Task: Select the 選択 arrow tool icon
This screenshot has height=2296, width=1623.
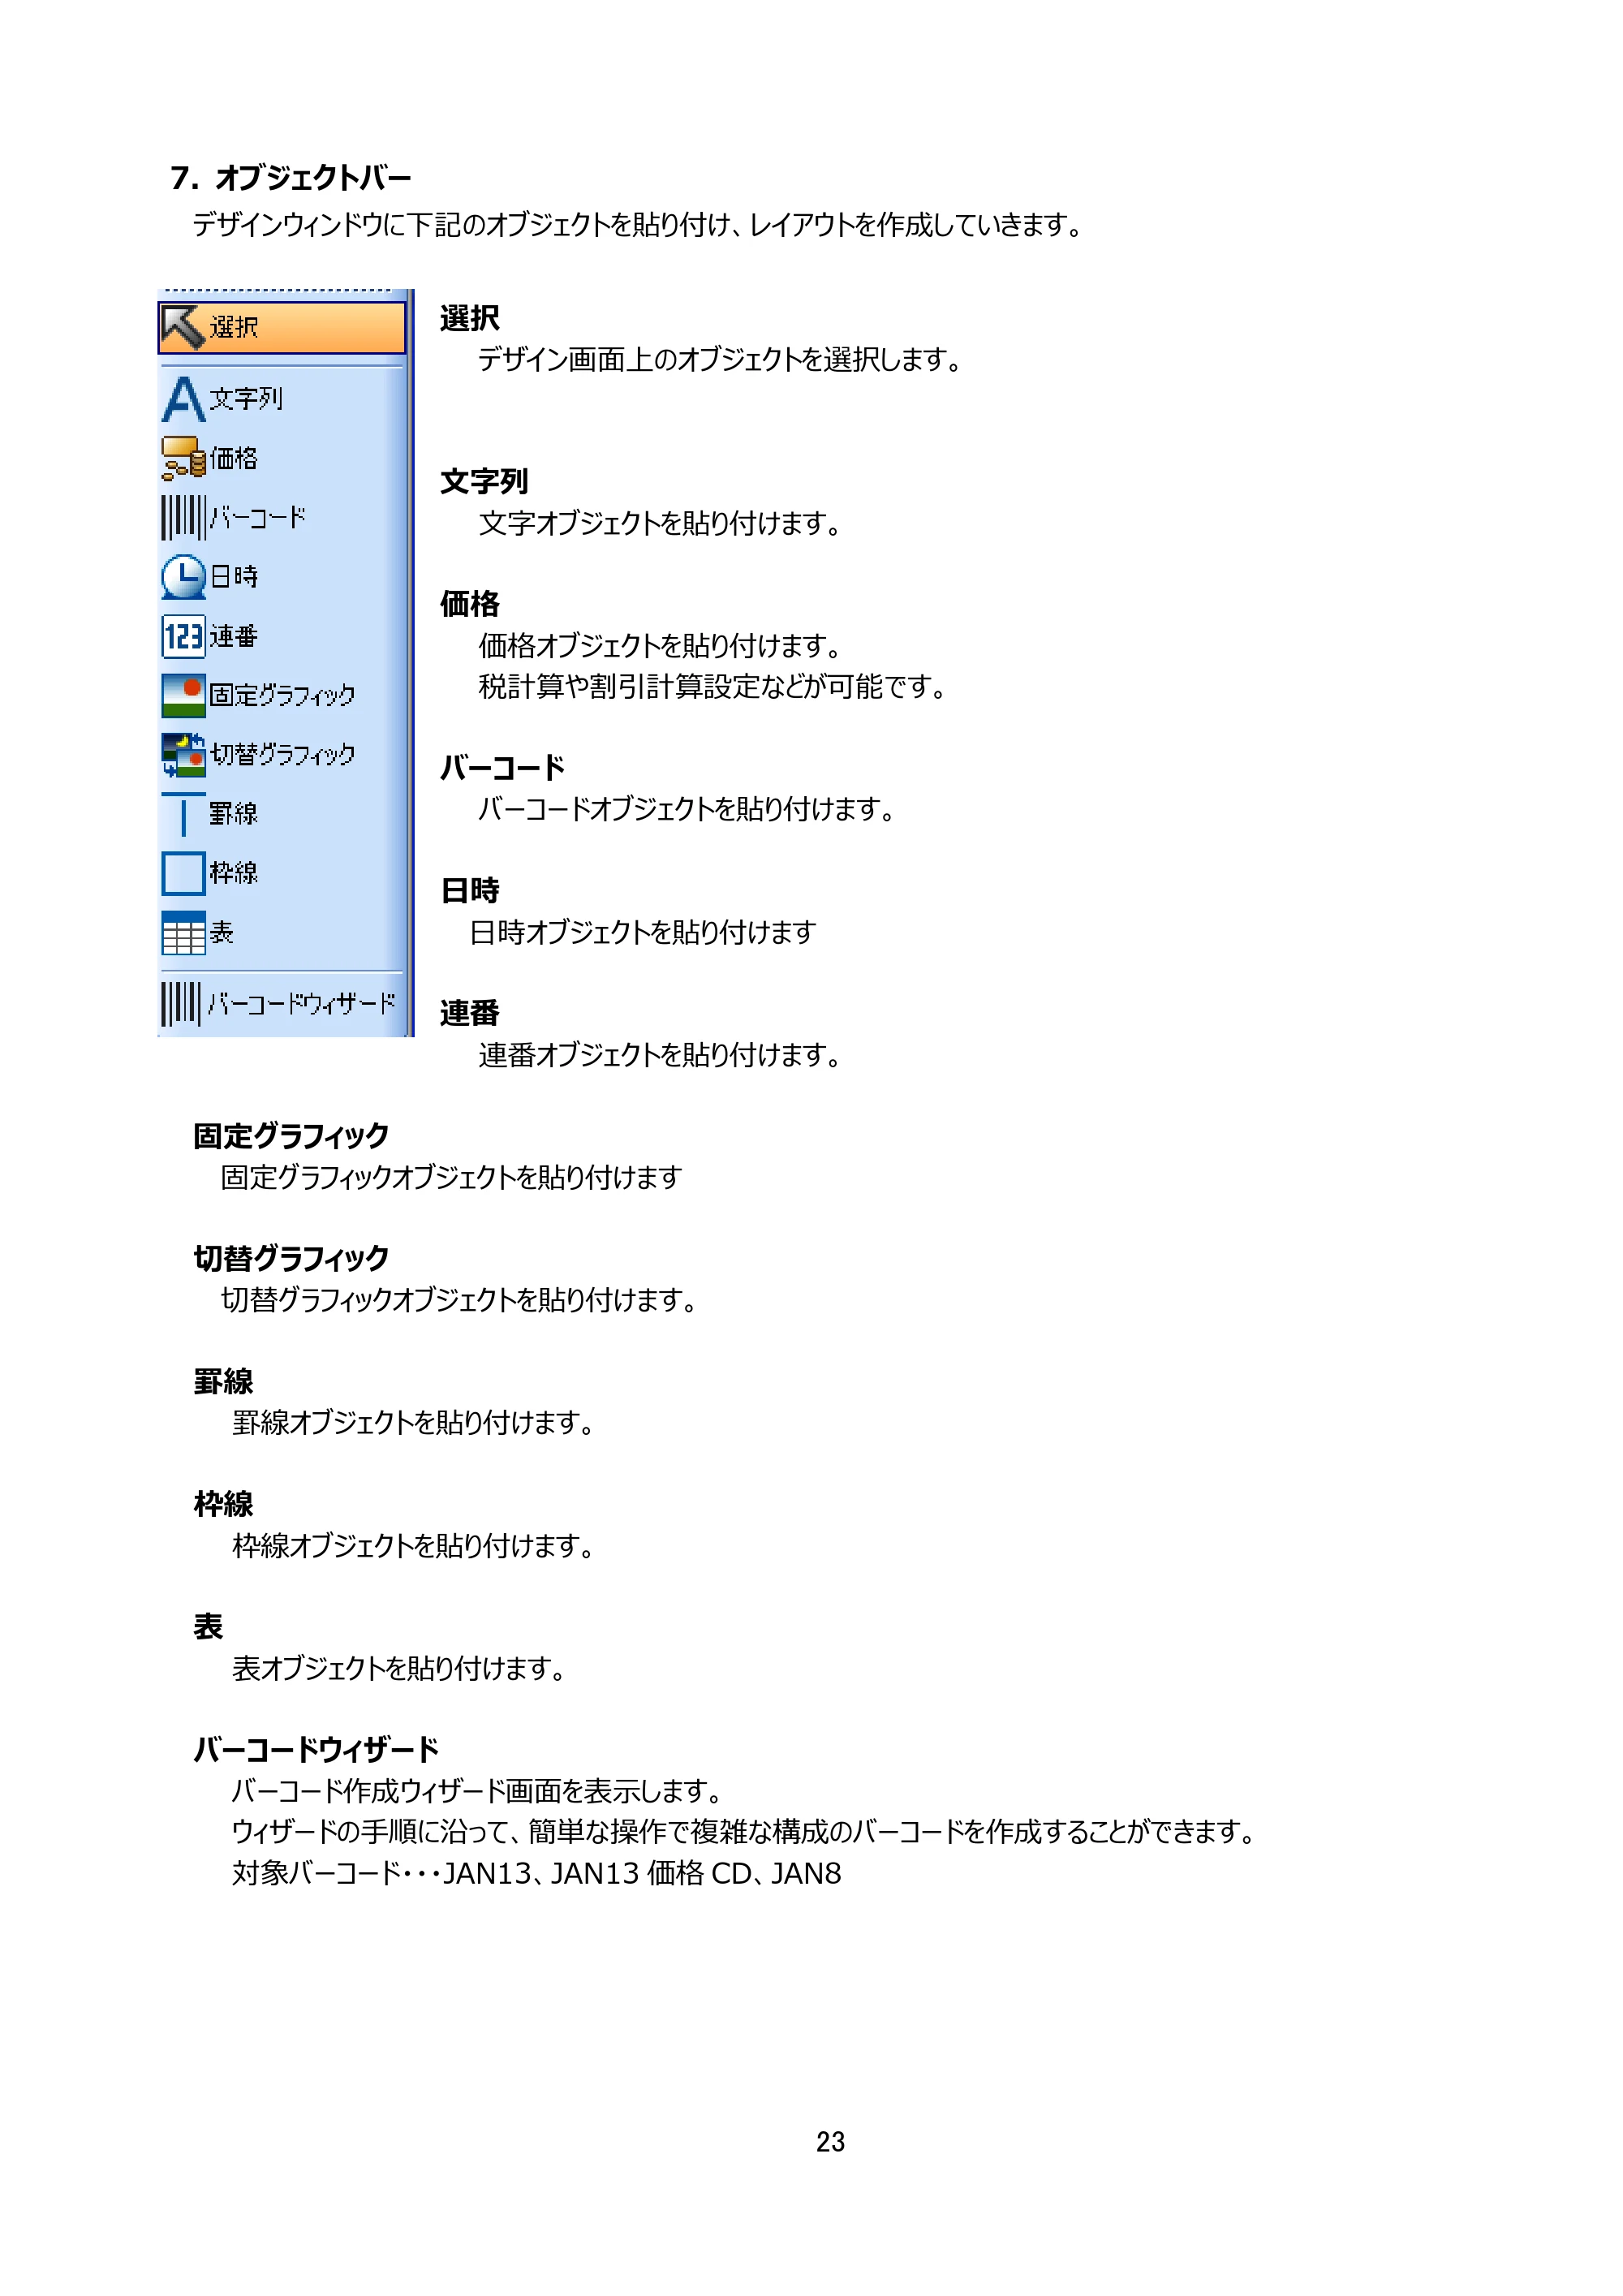Action: click(x=182, y=328)
